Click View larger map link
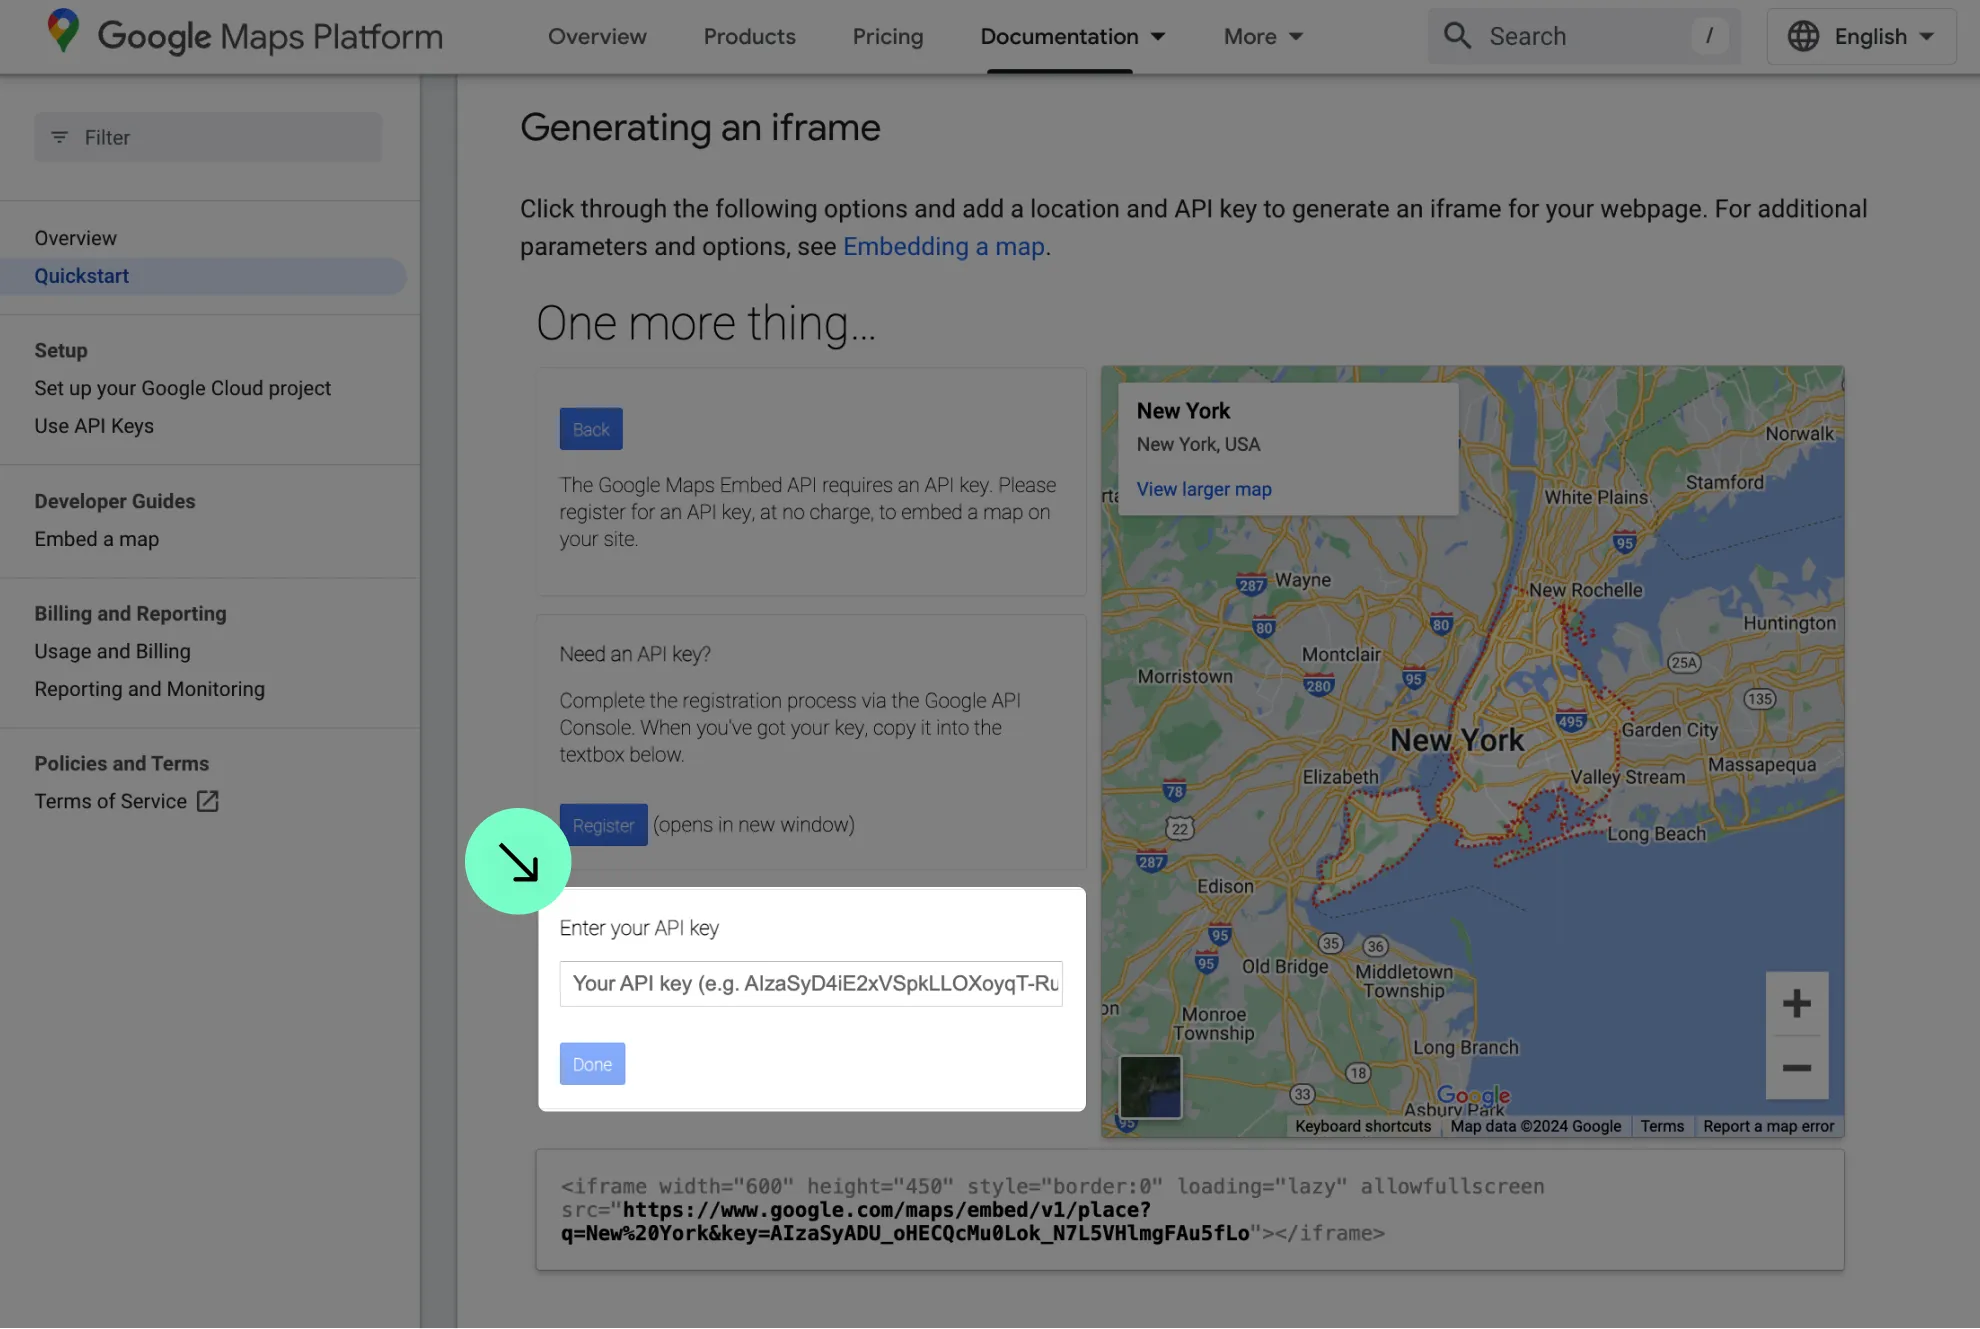The image size is (1980, 1329). [x=1204, y=489]
